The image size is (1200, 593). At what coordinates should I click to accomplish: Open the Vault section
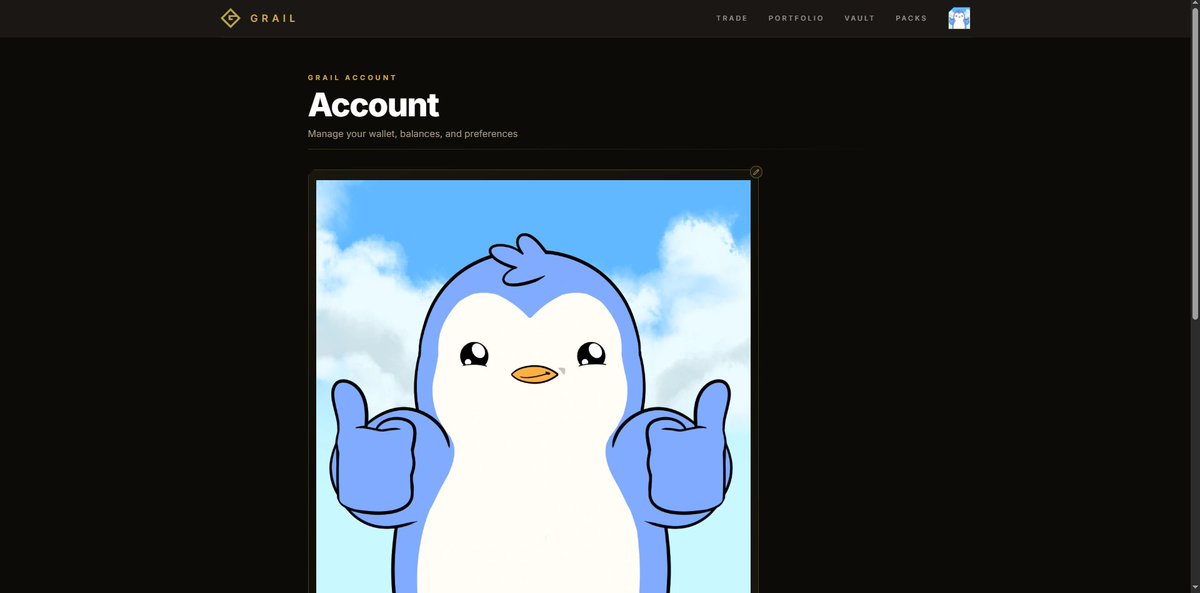[860, 18]
